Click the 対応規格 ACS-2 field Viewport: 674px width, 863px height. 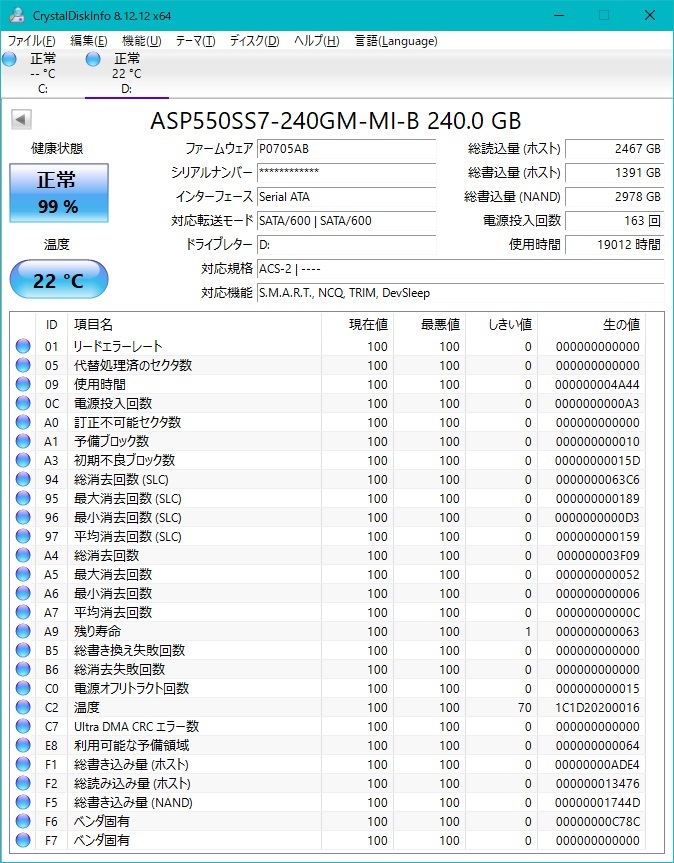tap(460, 269)
